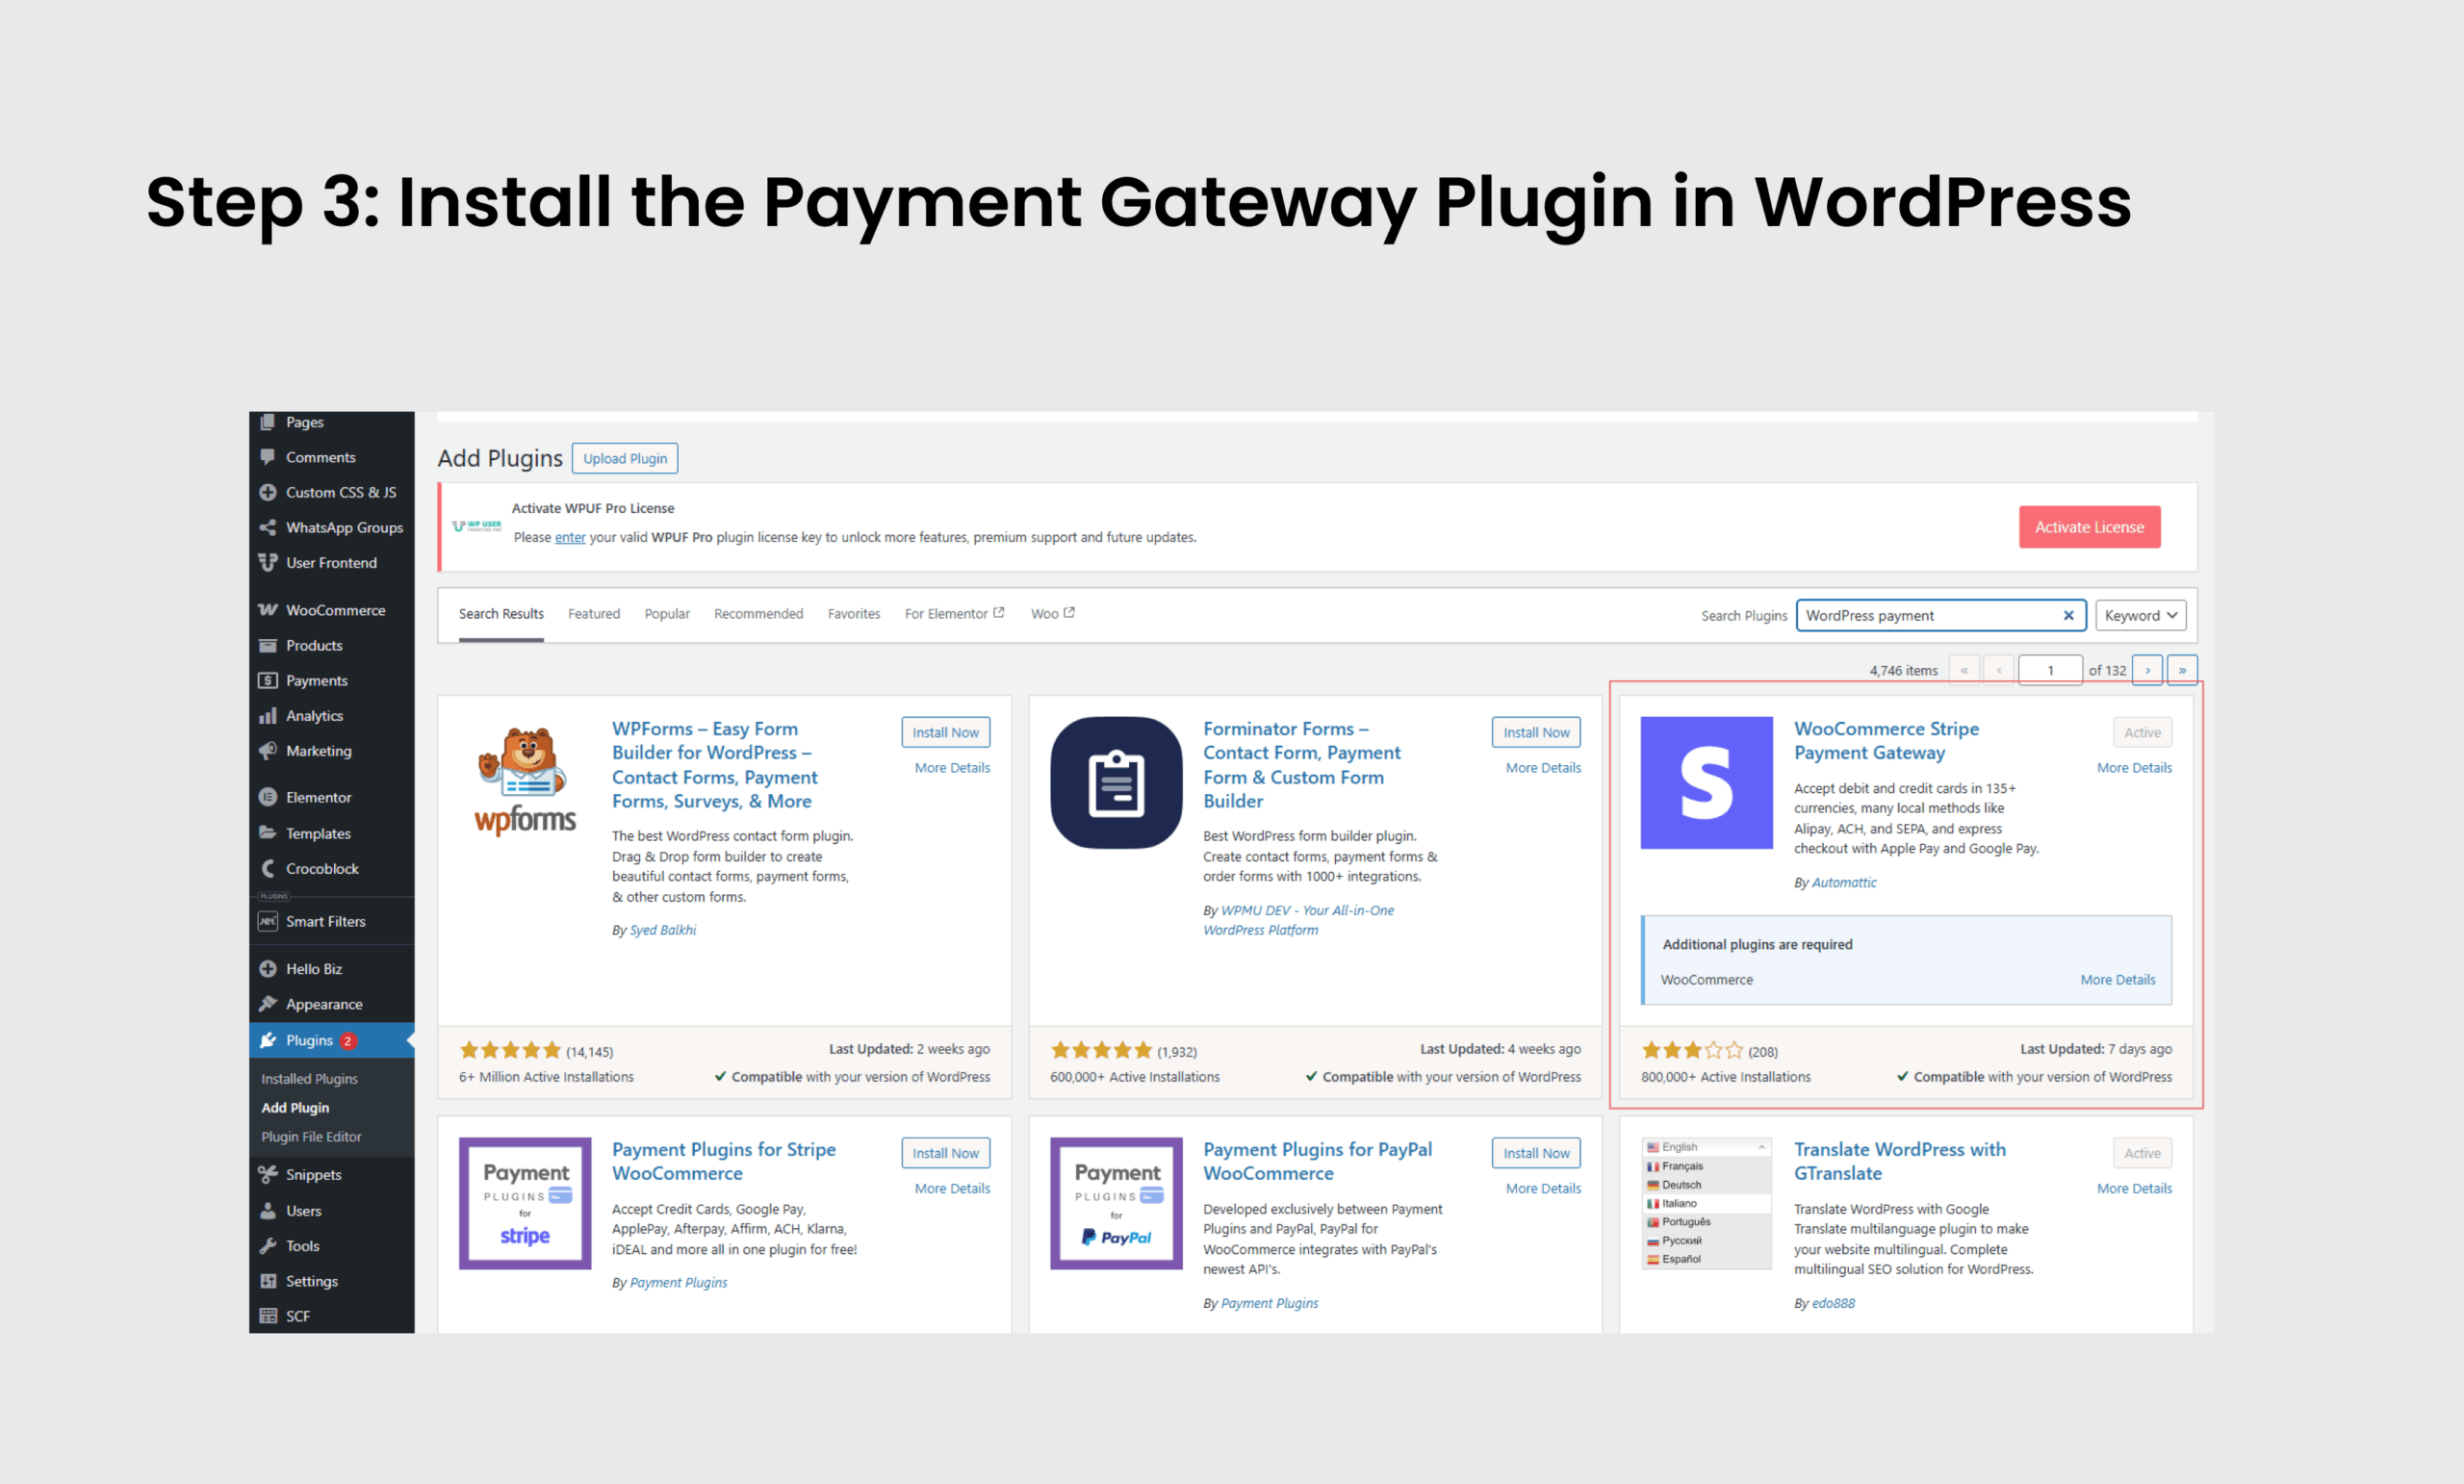
Task: Open the Products sidebar item
Action: (313, 645)
